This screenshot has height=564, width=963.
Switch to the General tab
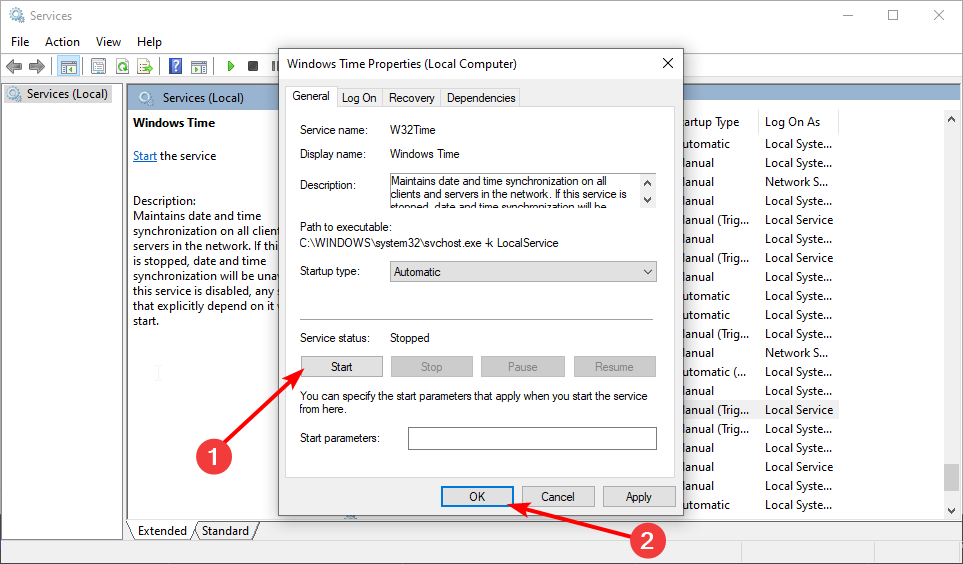(x=311, y=96)
